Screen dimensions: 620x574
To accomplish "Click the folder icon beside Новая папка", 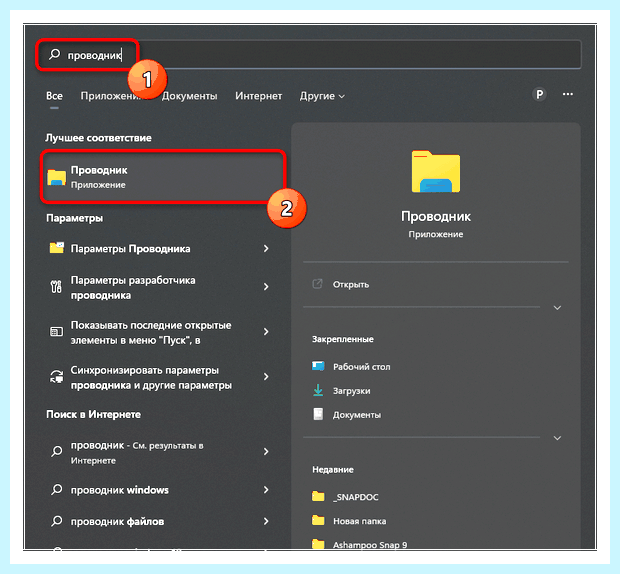I will pyautogui.click(x=318, y=520).
